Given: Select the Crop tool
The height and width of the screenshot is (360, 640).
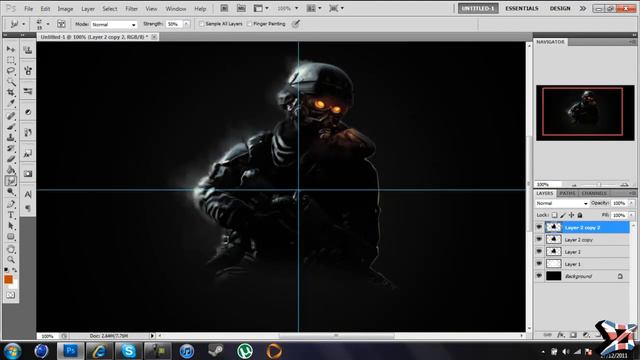Looking at the screenshot, I should pyautogui.click(x=11, y=93).
